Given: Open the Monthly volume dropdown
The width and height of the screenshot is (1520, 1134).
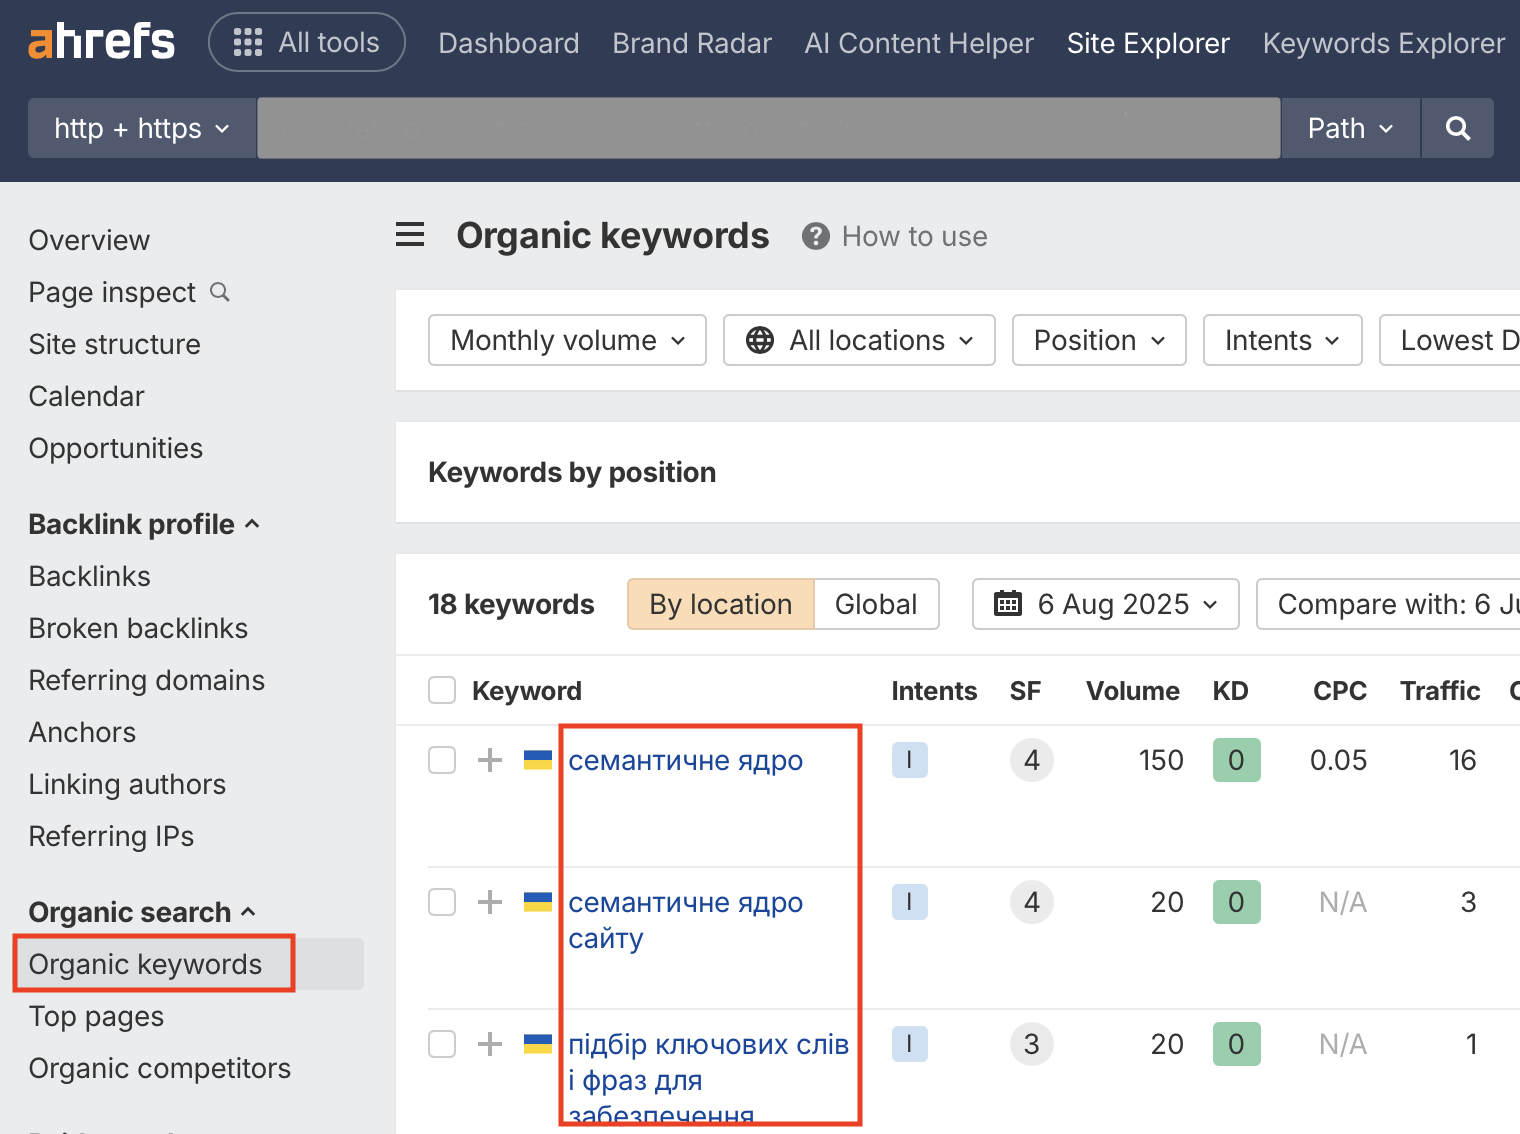Looking at the screenshot, I should 567,340.
